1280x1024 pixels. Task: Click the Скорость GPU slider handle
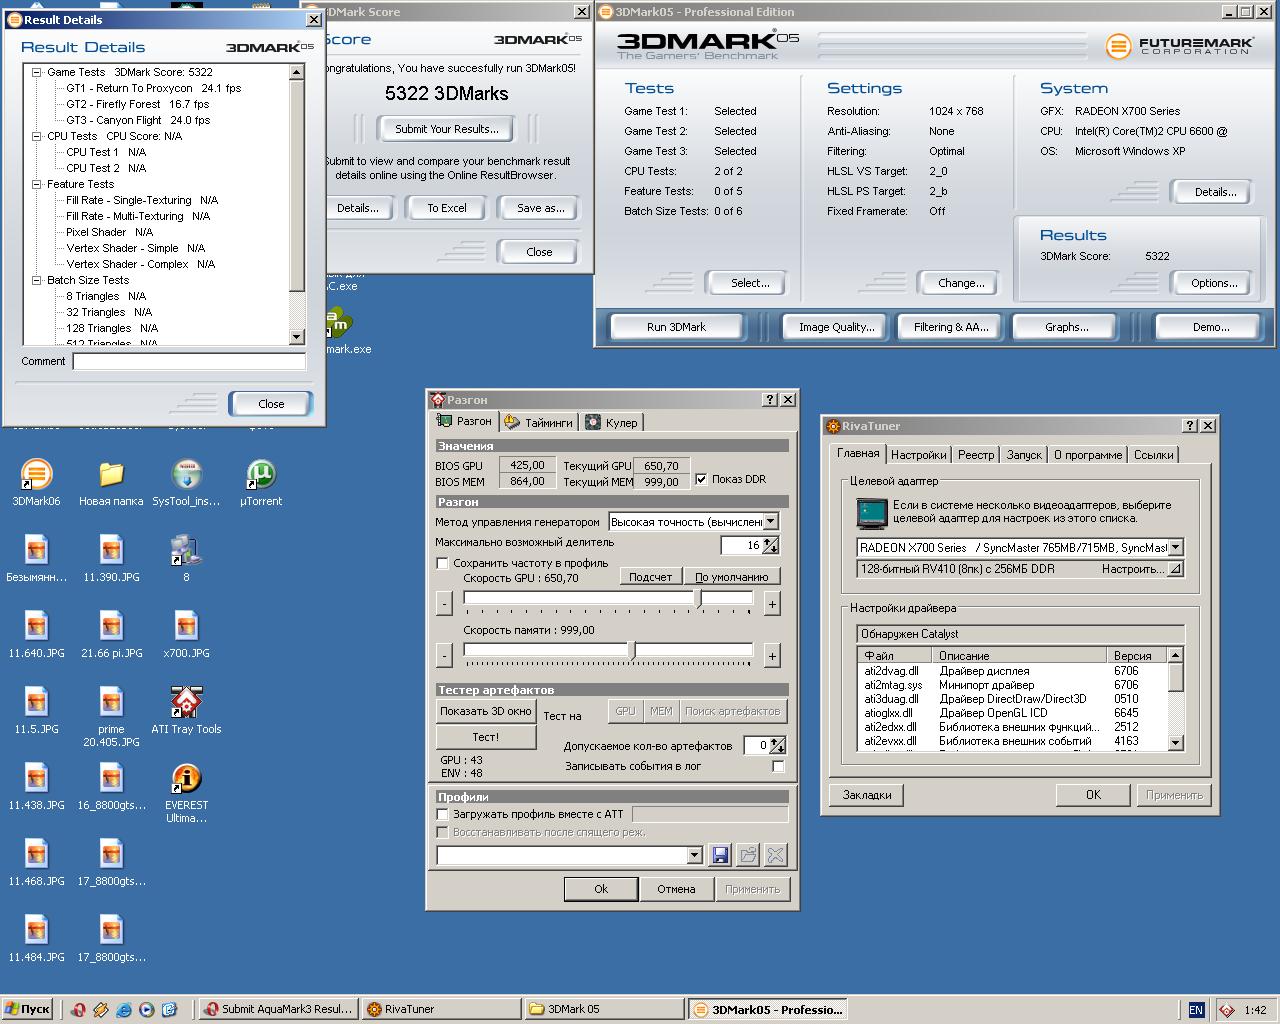(x=700, y=598)
